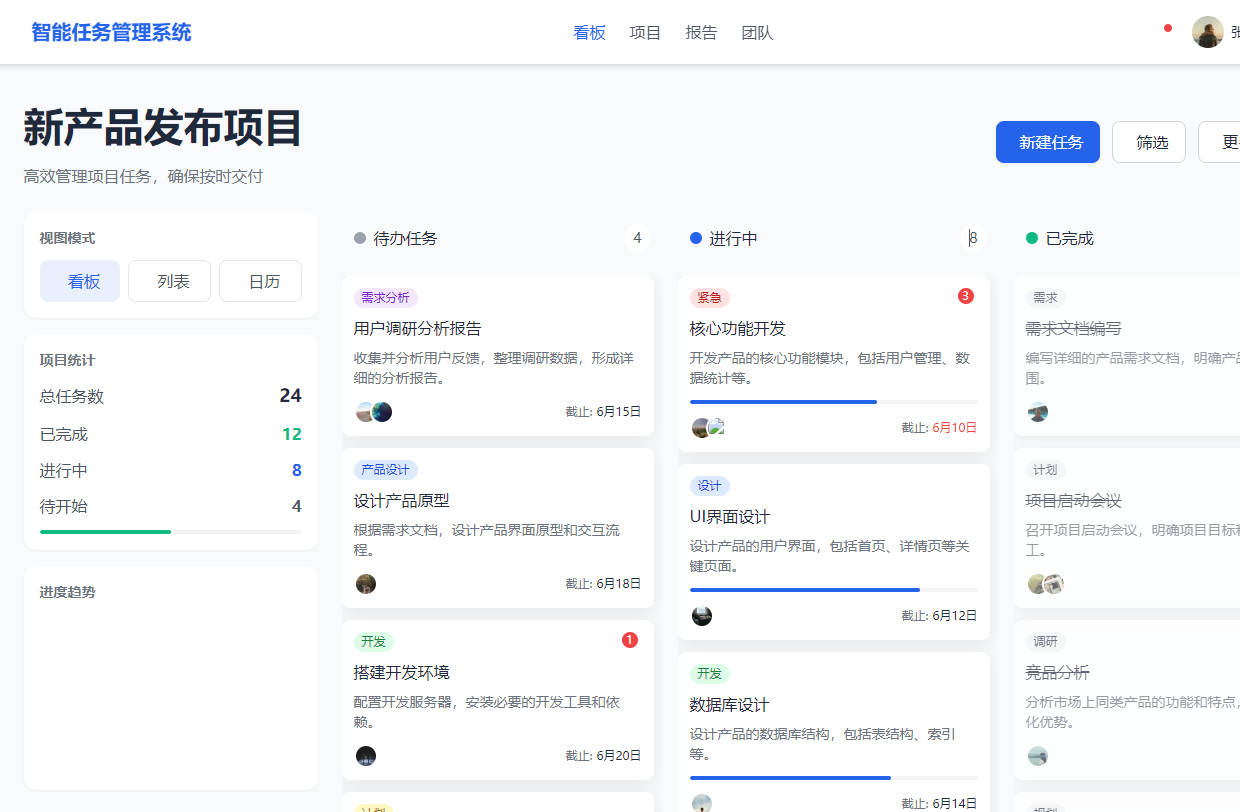Open the user avatar menu
The image size is (1240, 812).
pos(1208,32)
